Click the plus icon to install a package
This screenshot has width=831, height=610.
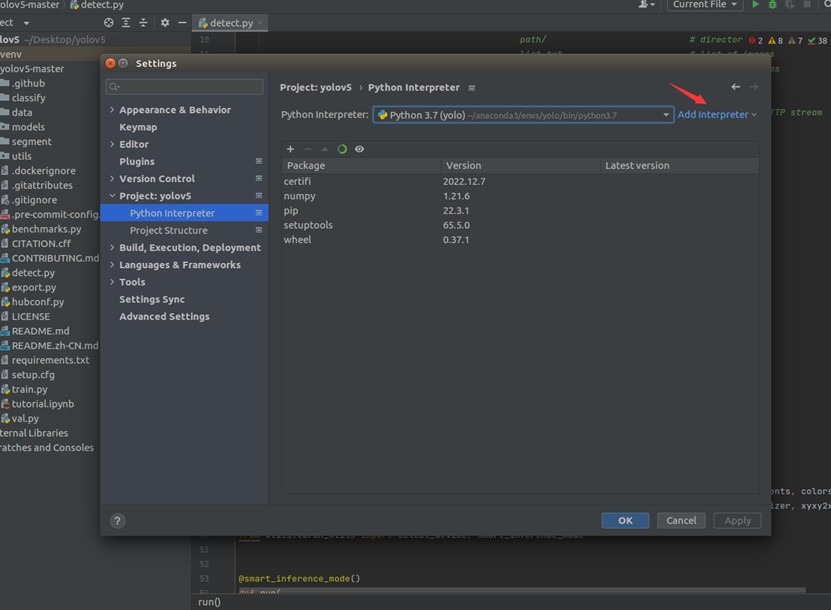tap(290, 149)
